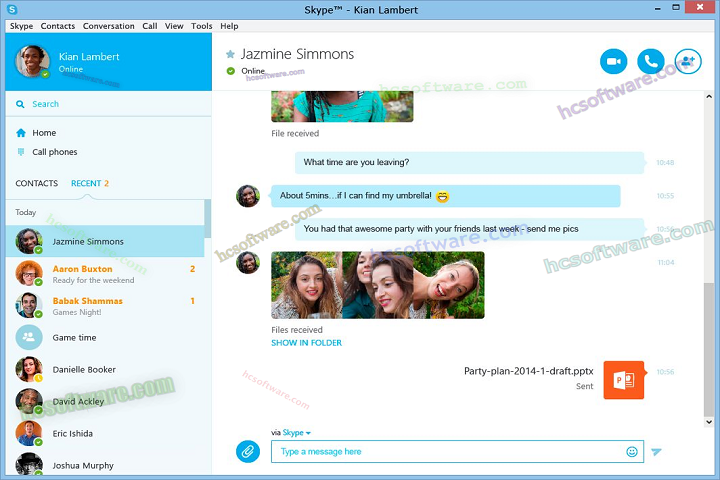Screen dimensions: 720x480
Task: Open the Conversation menu
Action: click(x=108, y=26)
